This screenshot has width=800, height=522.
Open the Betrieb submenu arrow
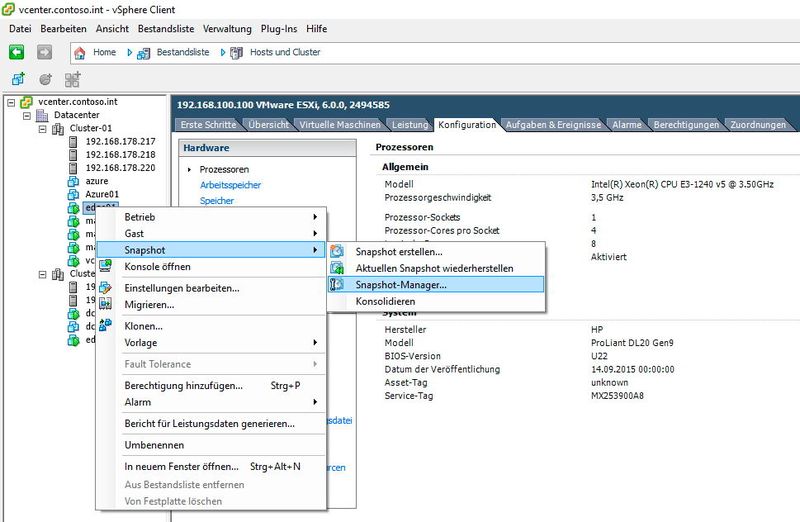pyautogui.click(x=315, y=217)
